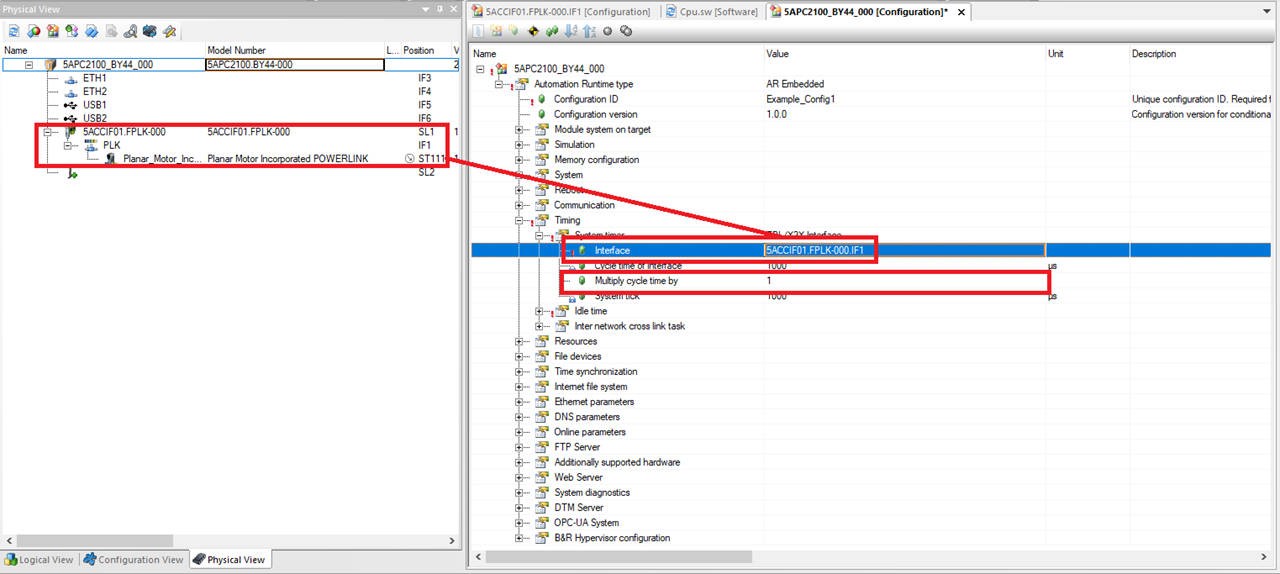Expand the Memory configuration node

coord(519,160)
